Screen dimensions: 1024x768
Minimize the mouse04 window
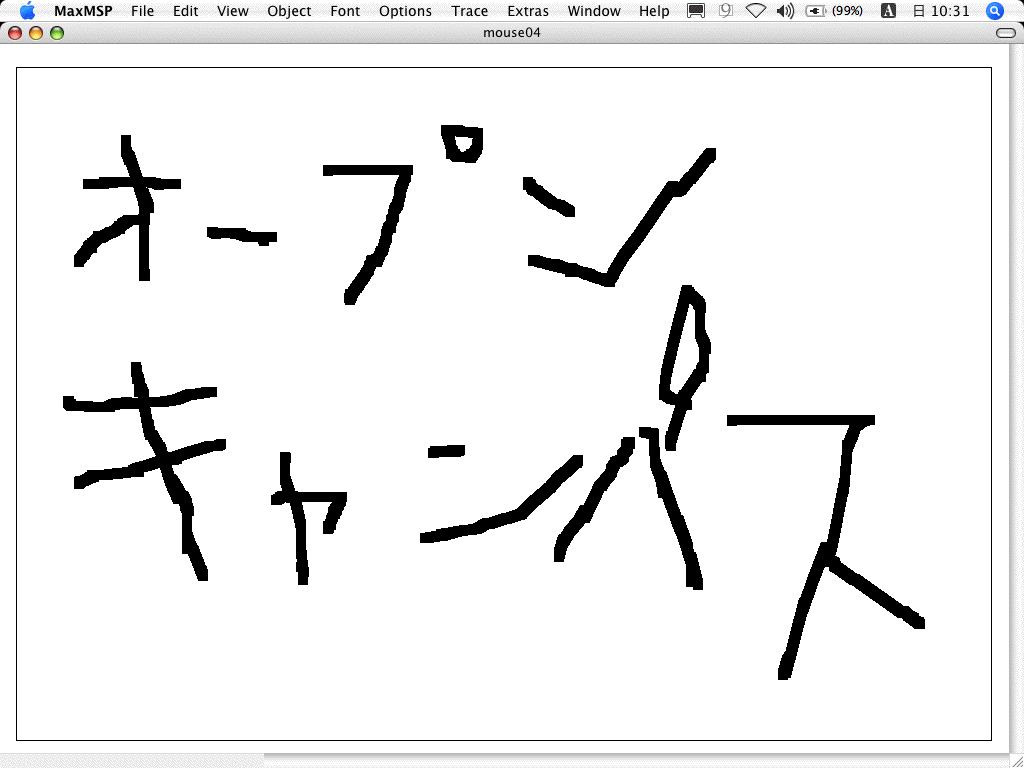tap(36, 33)
